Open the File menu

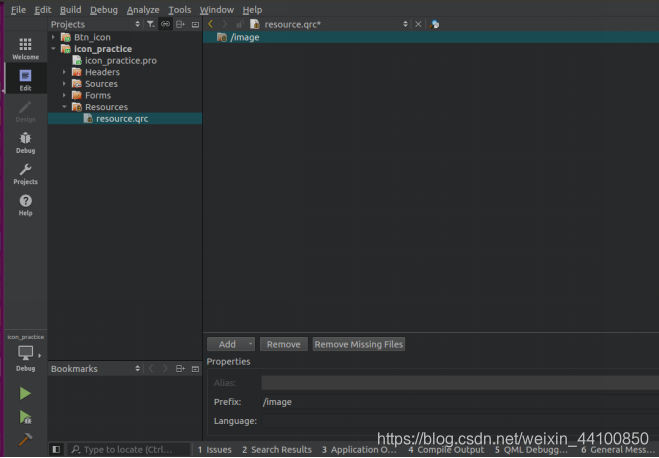click(x=18, y=10)
